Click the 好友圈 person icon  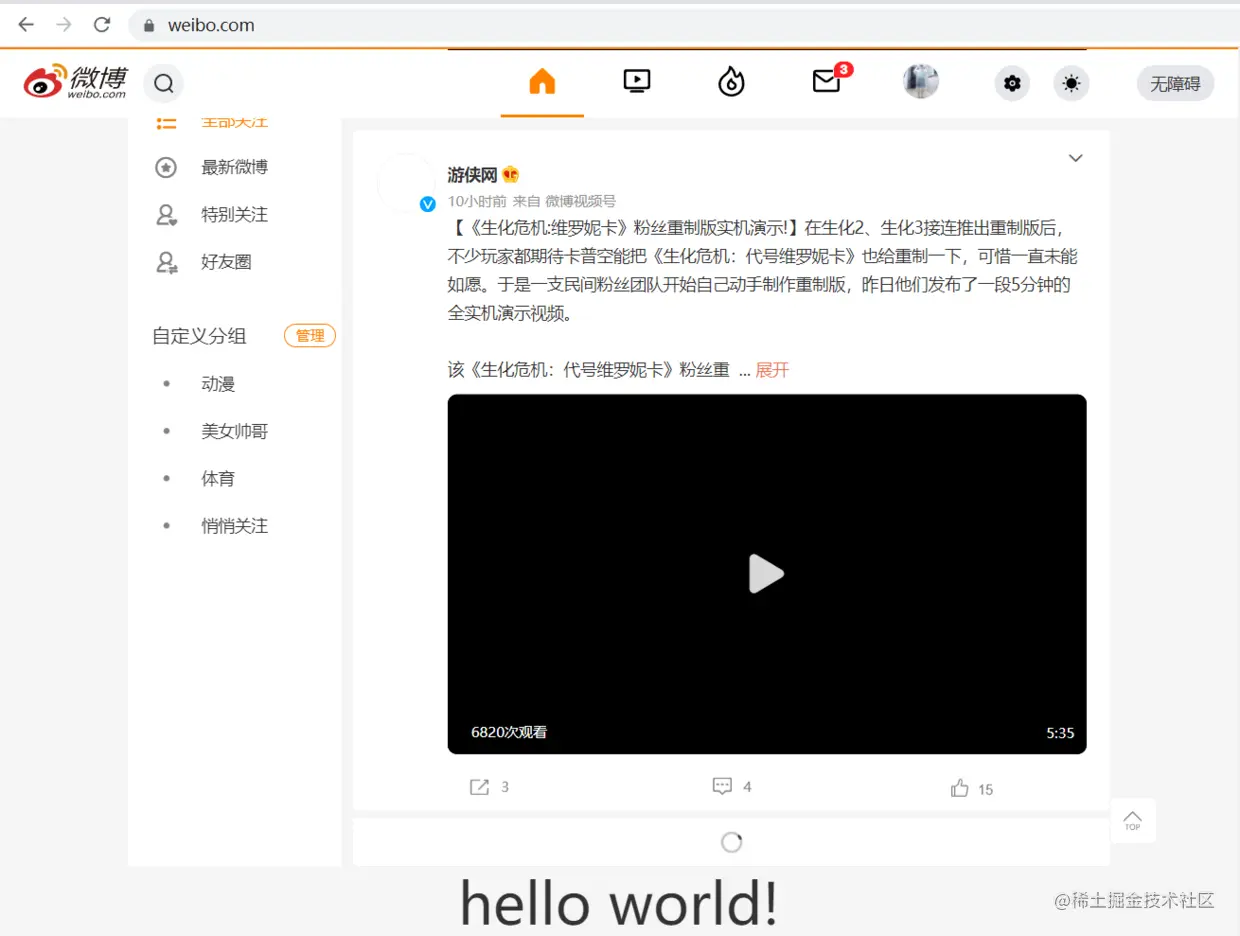pyautogui.click(x=166, y=262)
